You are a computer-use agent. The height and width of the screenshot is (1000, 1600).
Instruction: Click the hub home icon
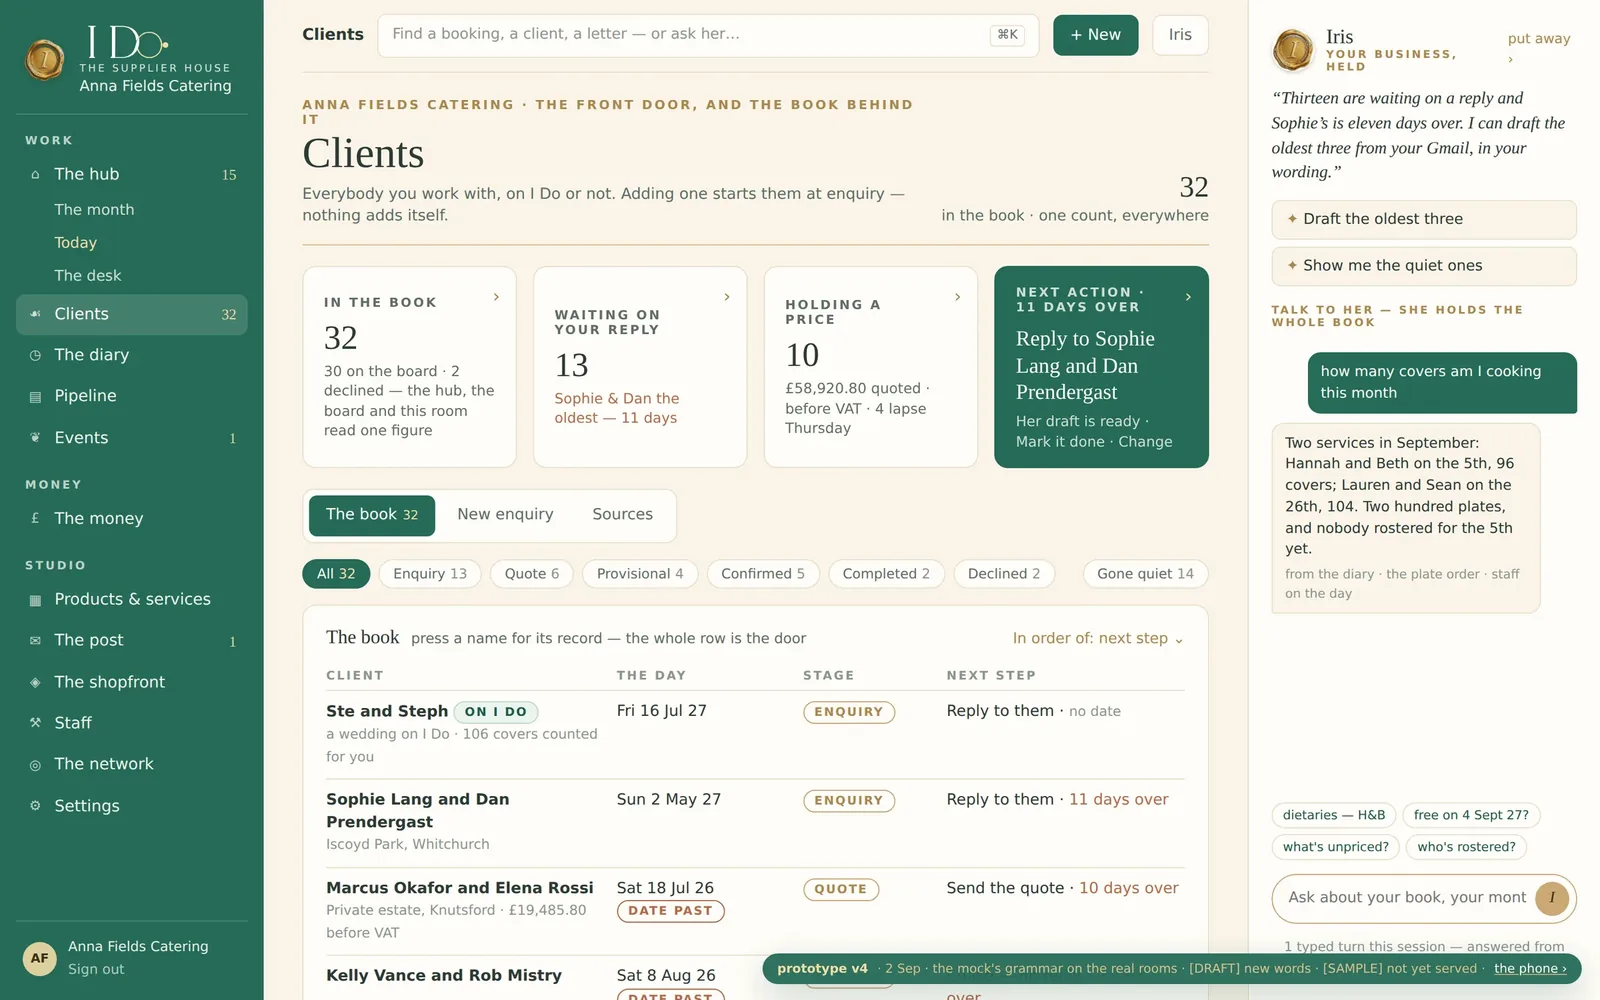[35, 174]
